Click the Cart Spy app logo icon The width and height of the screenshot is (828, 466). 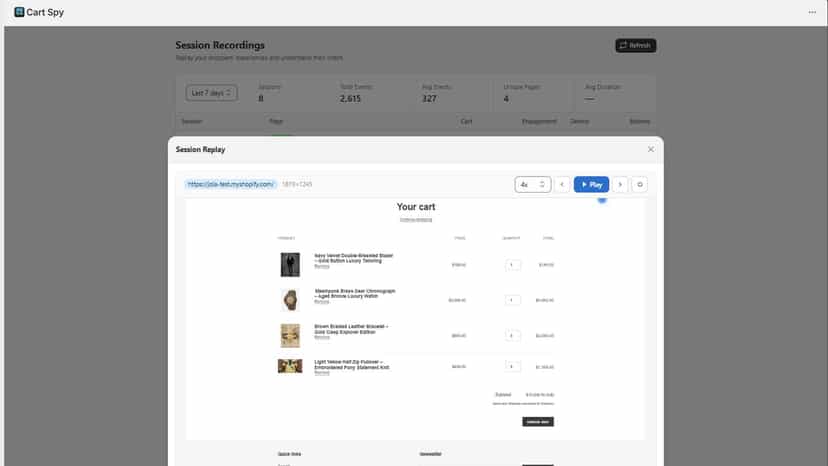pyautogui.click(x=19, y=12)
